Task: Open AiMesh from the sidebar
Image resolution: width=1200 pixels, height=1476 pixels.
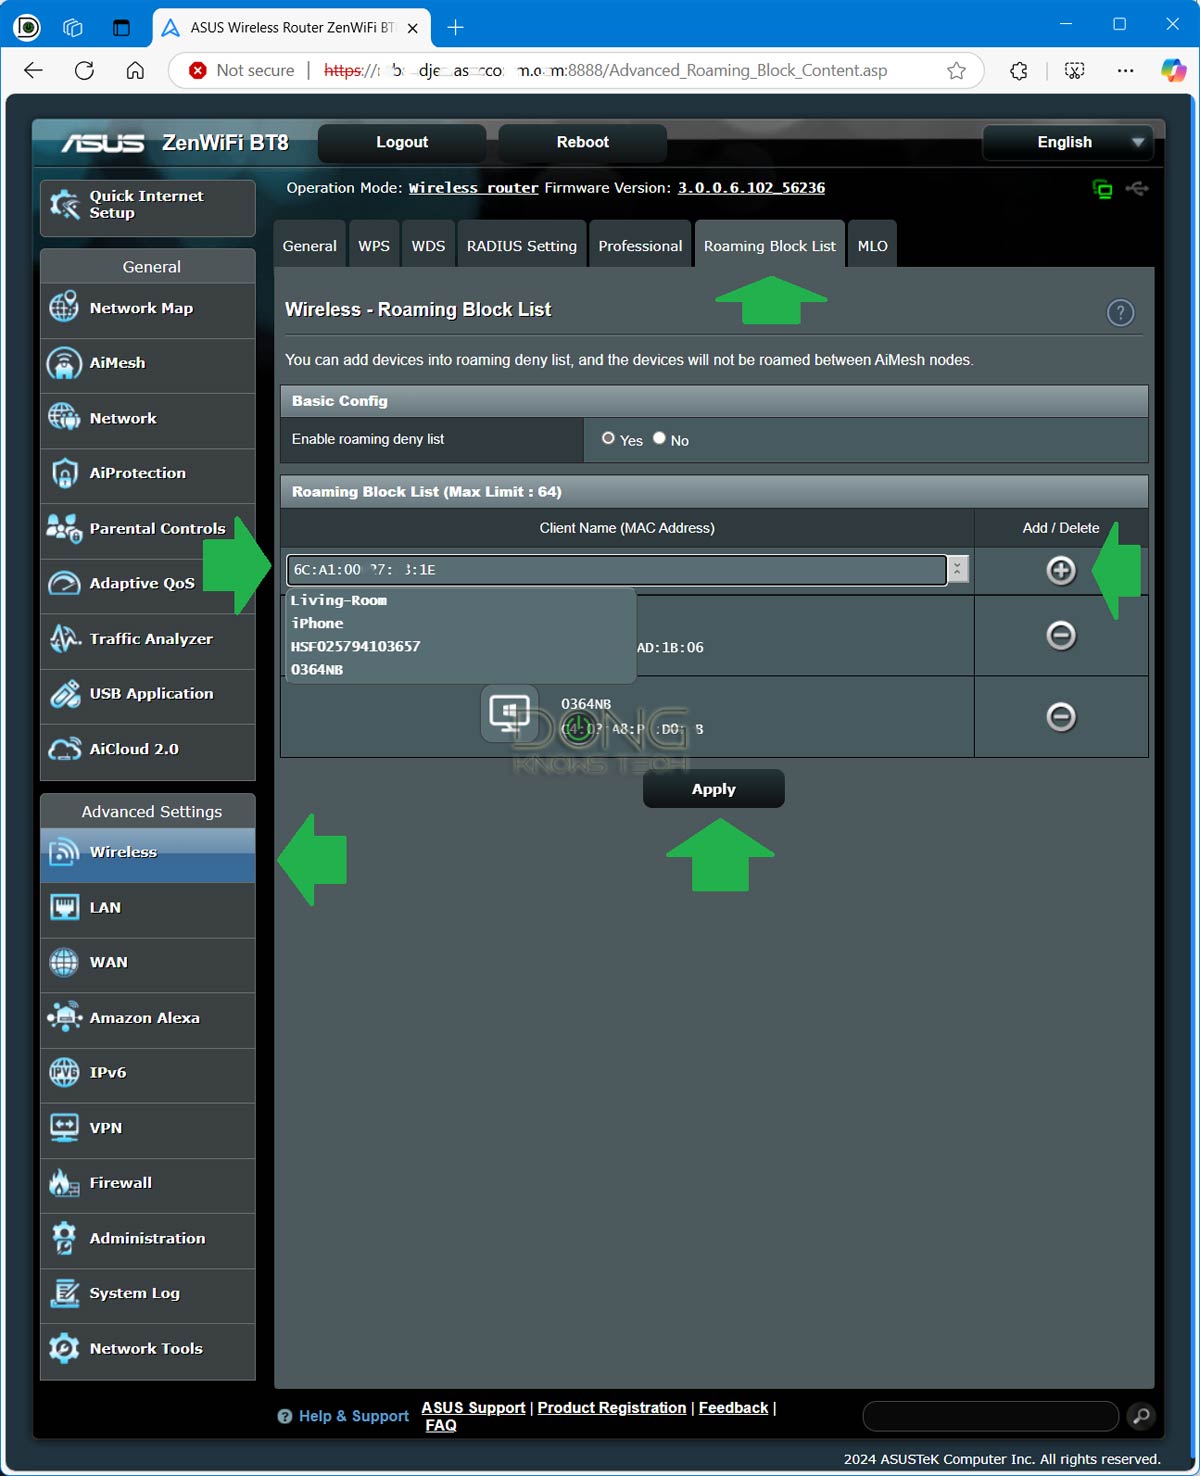Action: (x=117, y=363)
